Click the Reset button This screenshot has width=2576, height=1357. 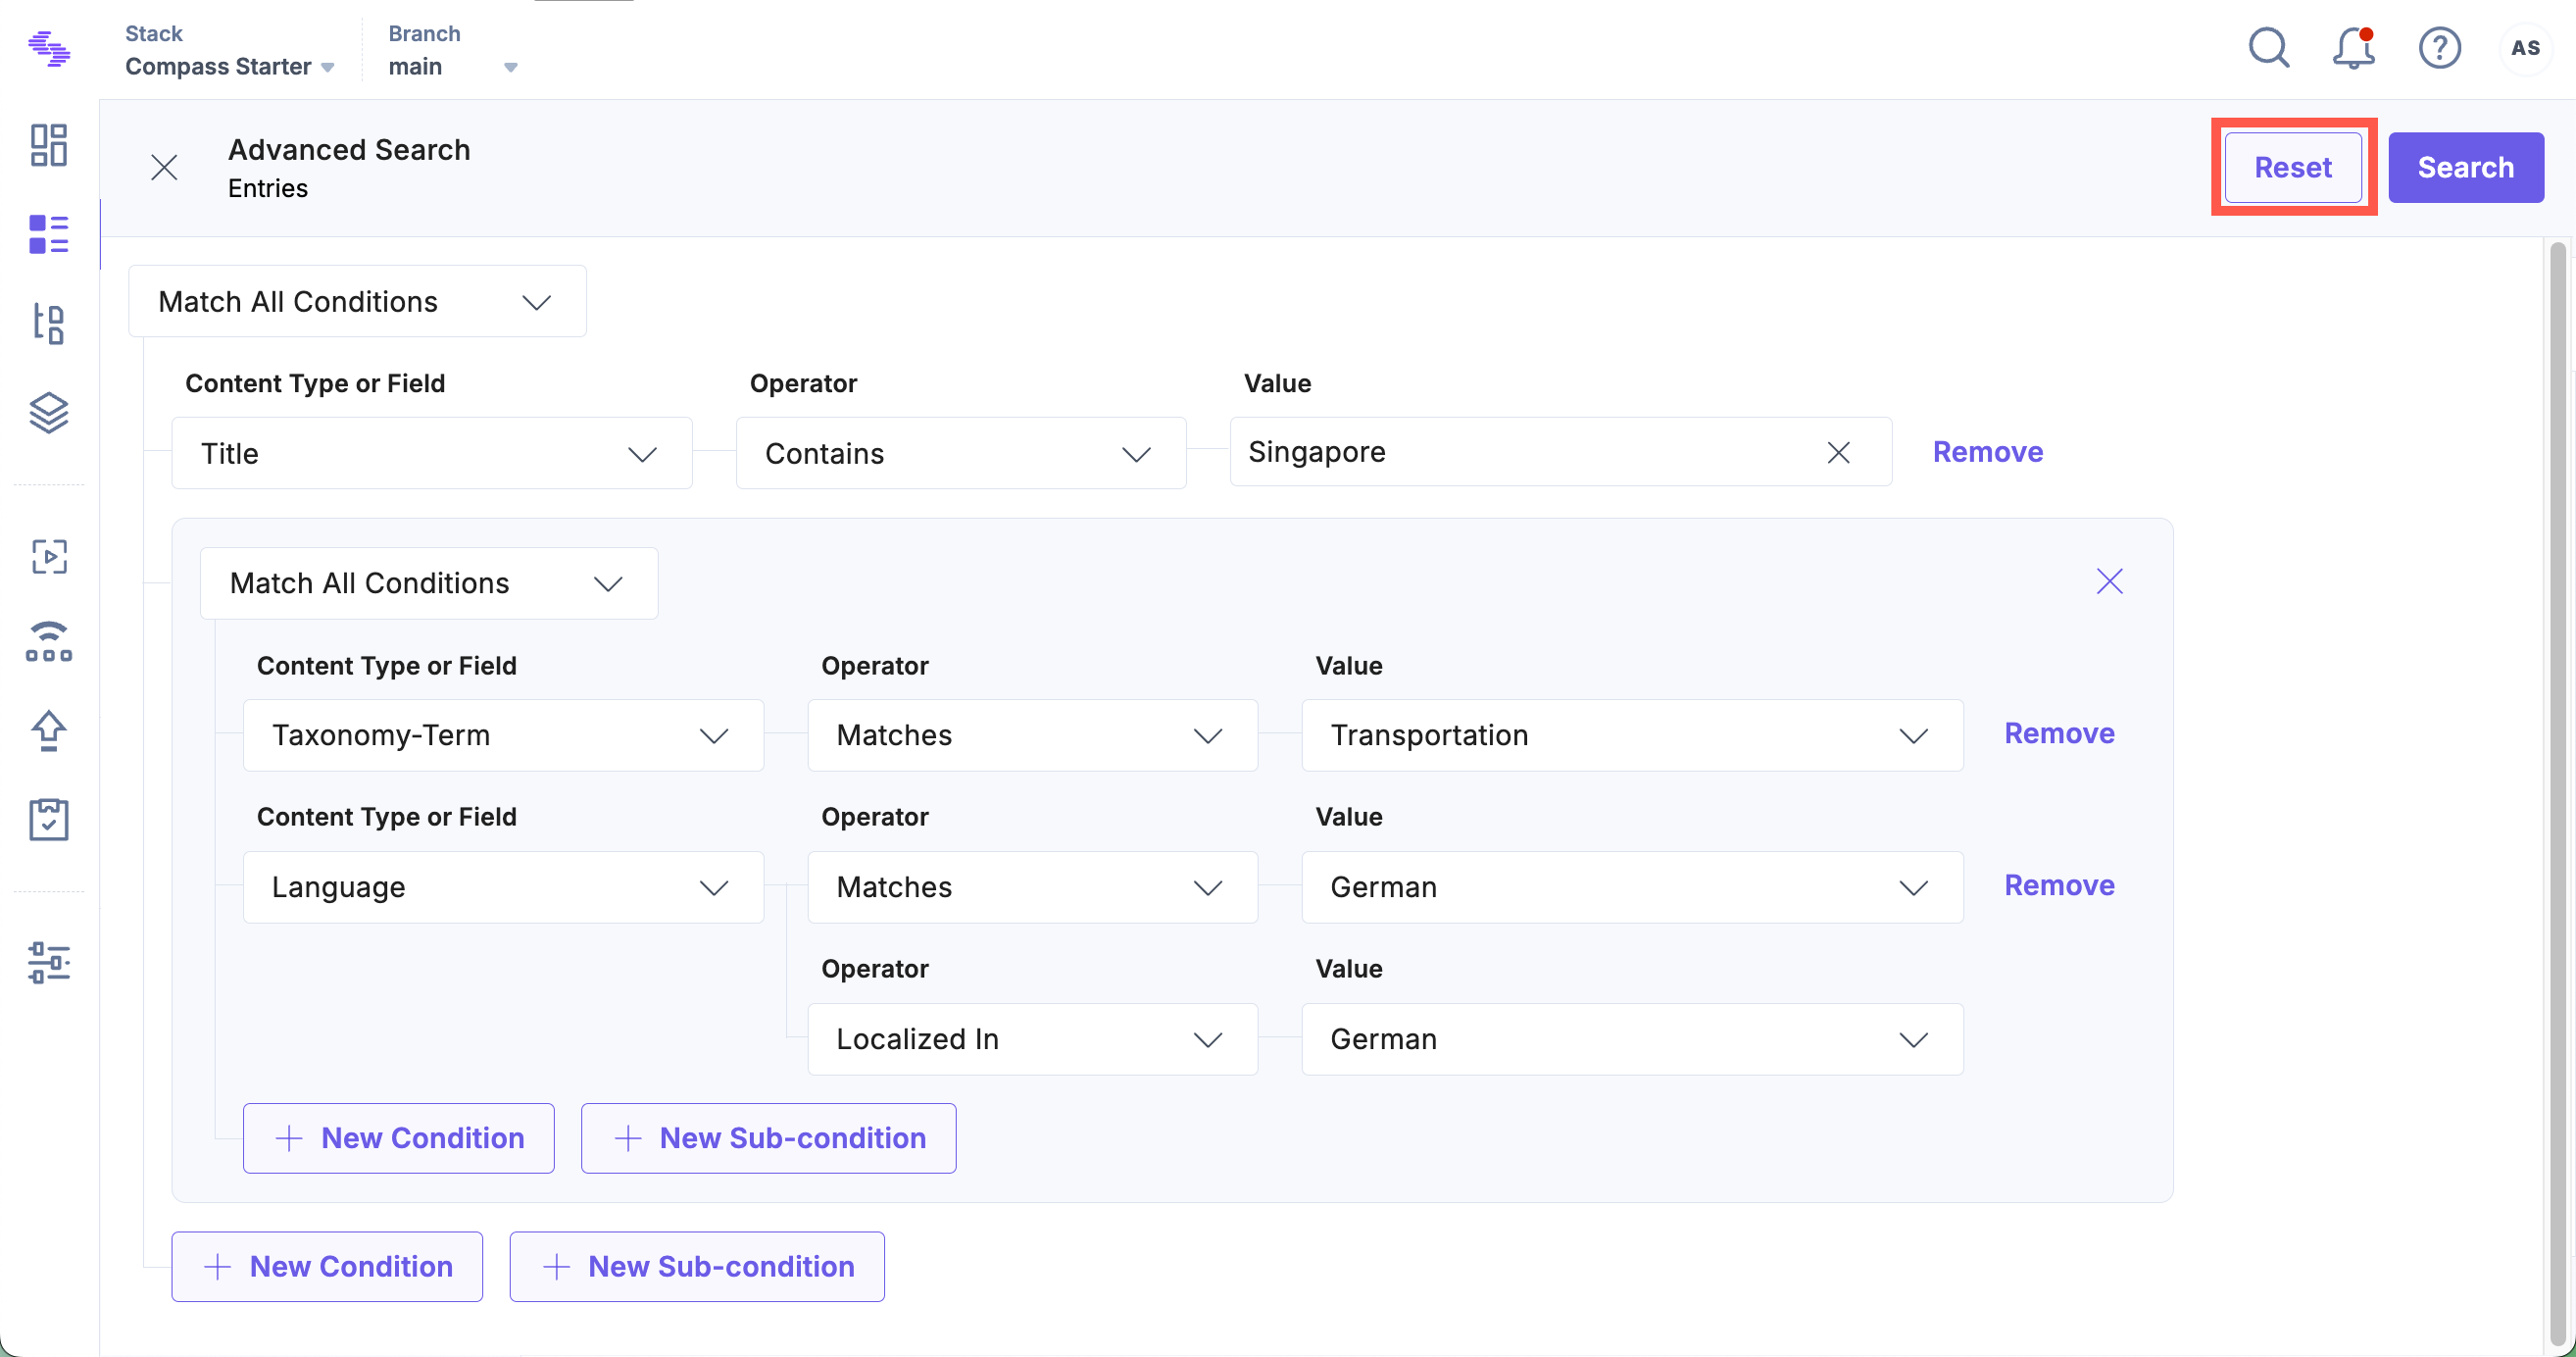click(x=2293, y=167)
